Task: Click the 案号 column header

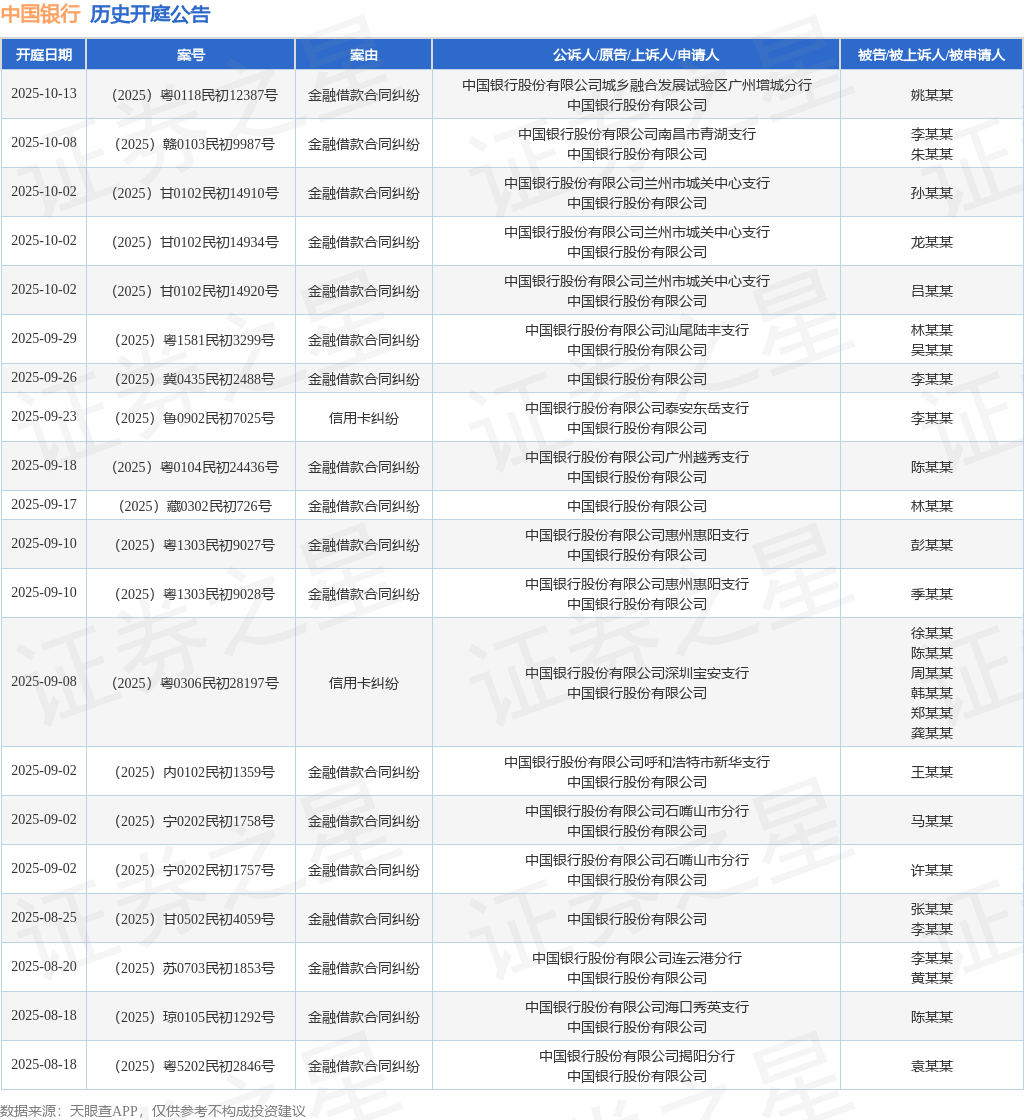Action: [x=191, y=55]
